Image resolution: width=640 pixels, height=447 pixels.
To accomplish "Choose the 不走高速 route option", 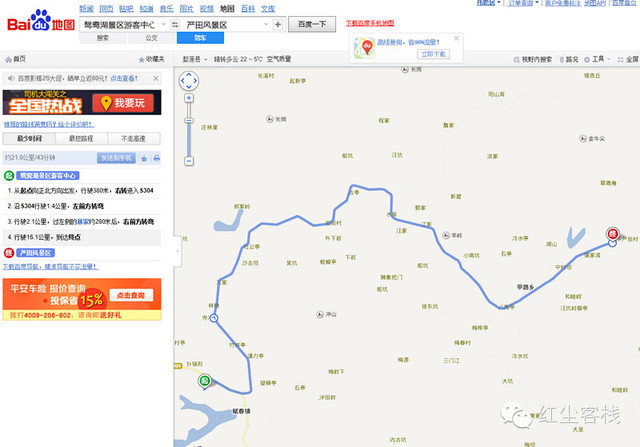I will click(x=133, y=139).
